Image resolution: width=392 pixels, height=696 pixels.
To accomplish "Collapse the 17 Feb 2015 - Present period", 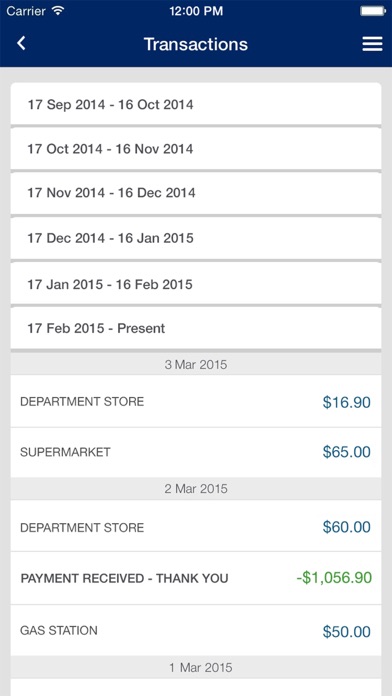I will [x=196, y=328].
